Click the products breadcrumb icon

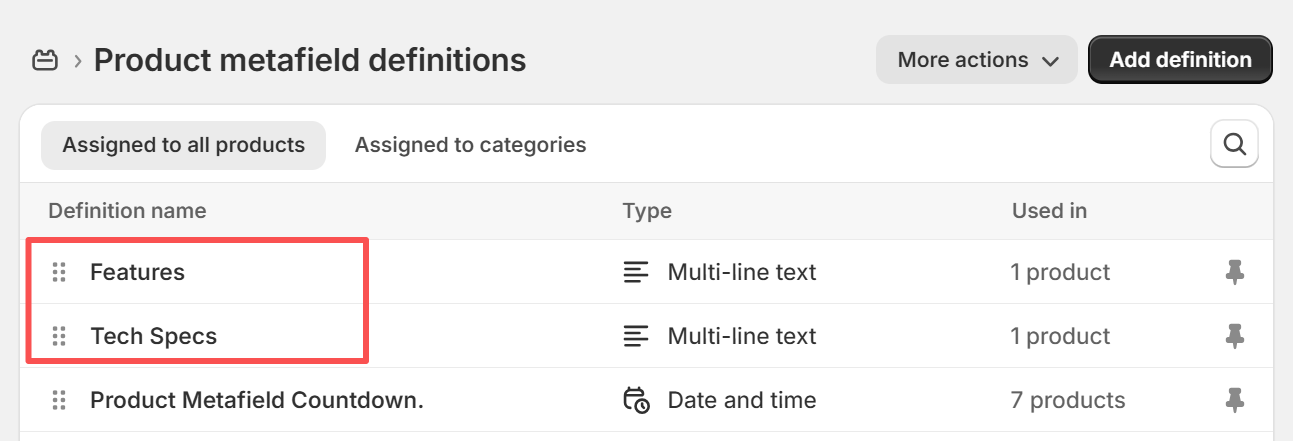click(44, 61)
